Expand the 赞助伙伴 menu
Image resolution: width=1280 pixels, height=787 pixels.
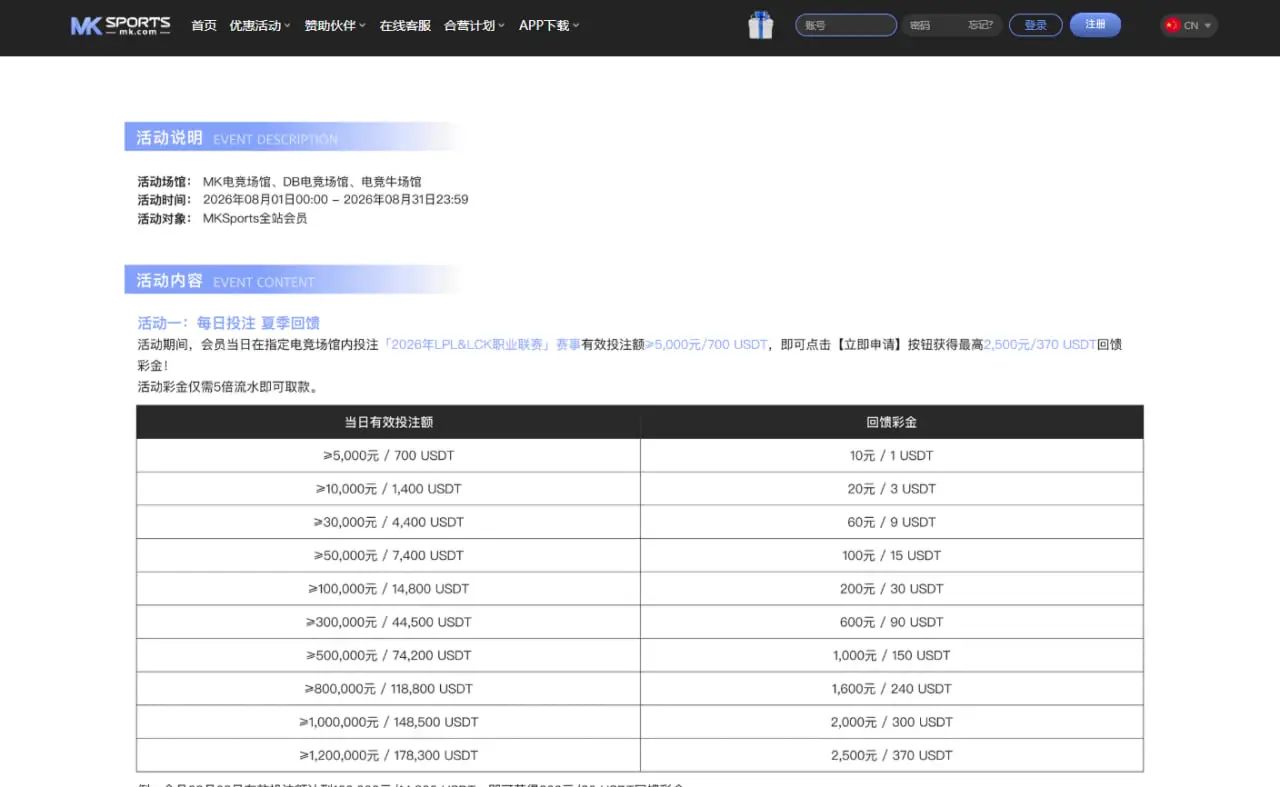335,25
